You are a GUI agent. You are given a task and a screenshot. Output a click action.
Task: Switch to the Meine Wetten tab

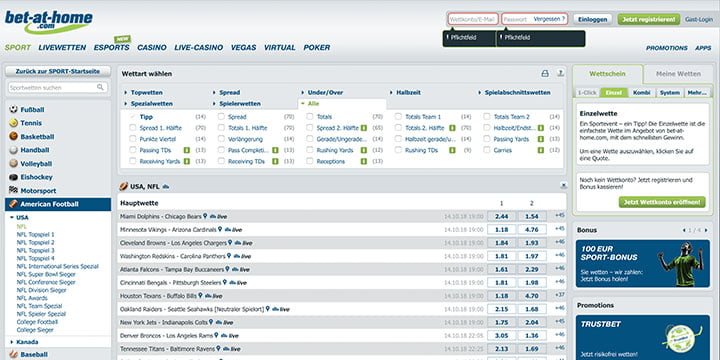678,73
